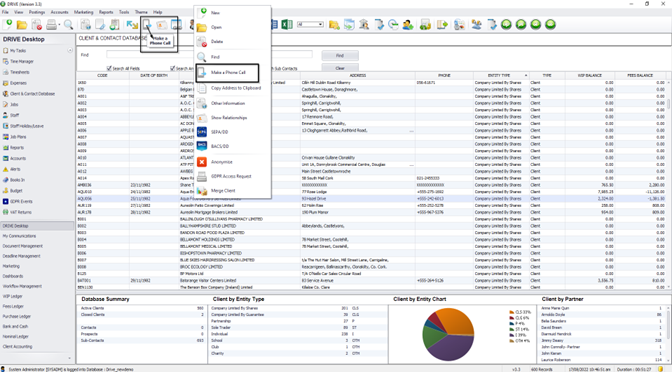Open Nominal Ledger sidebar group
The height and width of the screenshot is (372, 672).
pyautogui.click(x=16, y=336)
